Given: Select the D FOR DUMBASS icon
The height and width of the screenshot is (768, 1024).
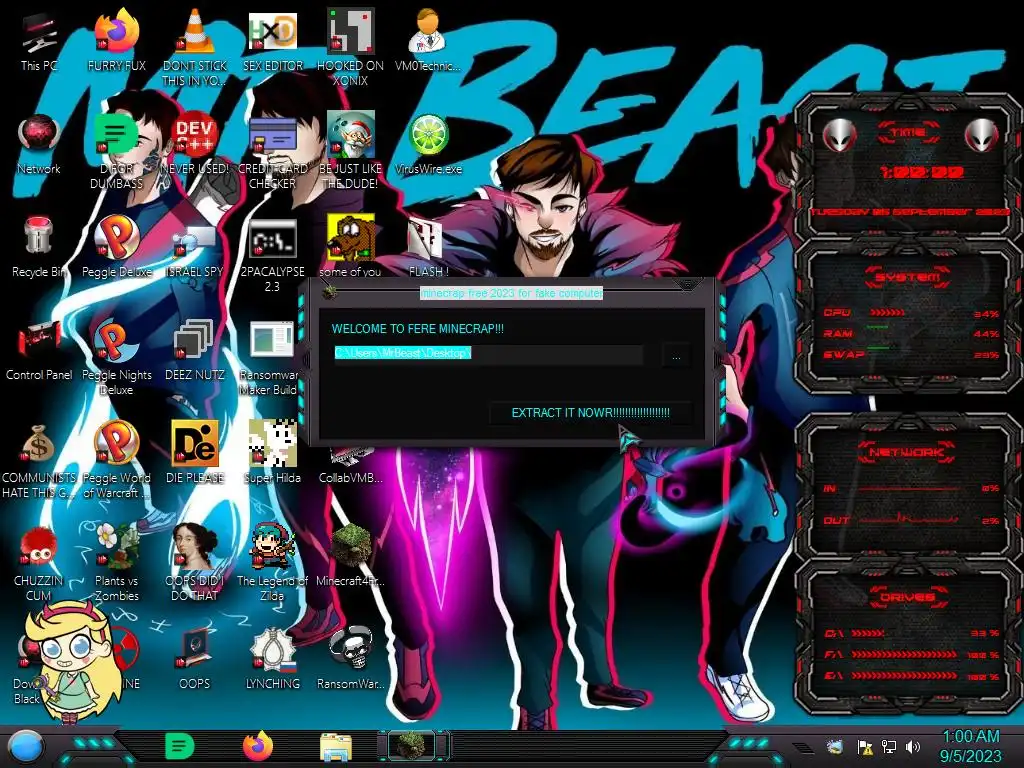Looking at the screenshot, I should tap(116, 152).
